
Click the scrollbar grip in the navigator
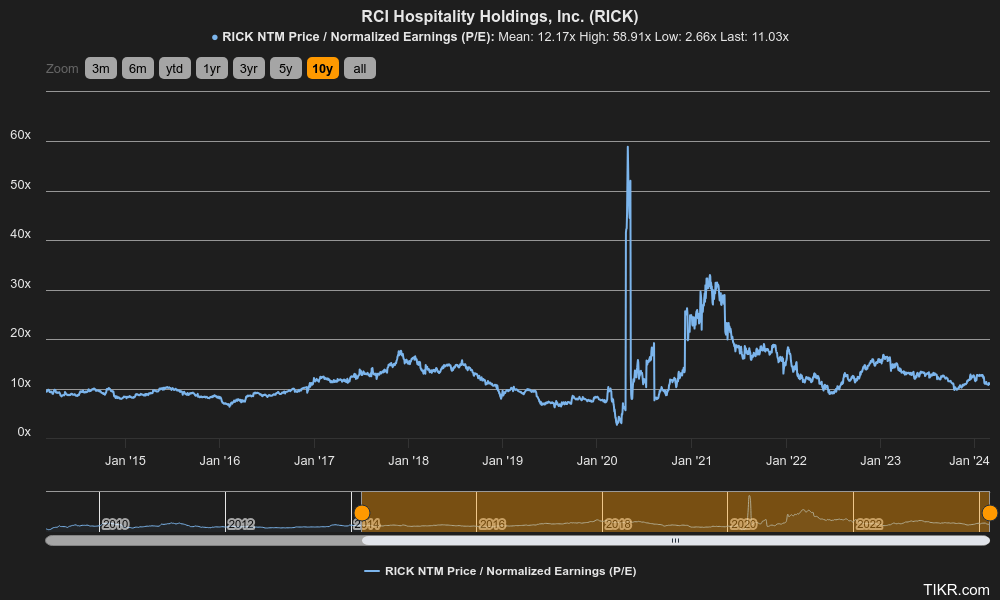tap(675, 541)
